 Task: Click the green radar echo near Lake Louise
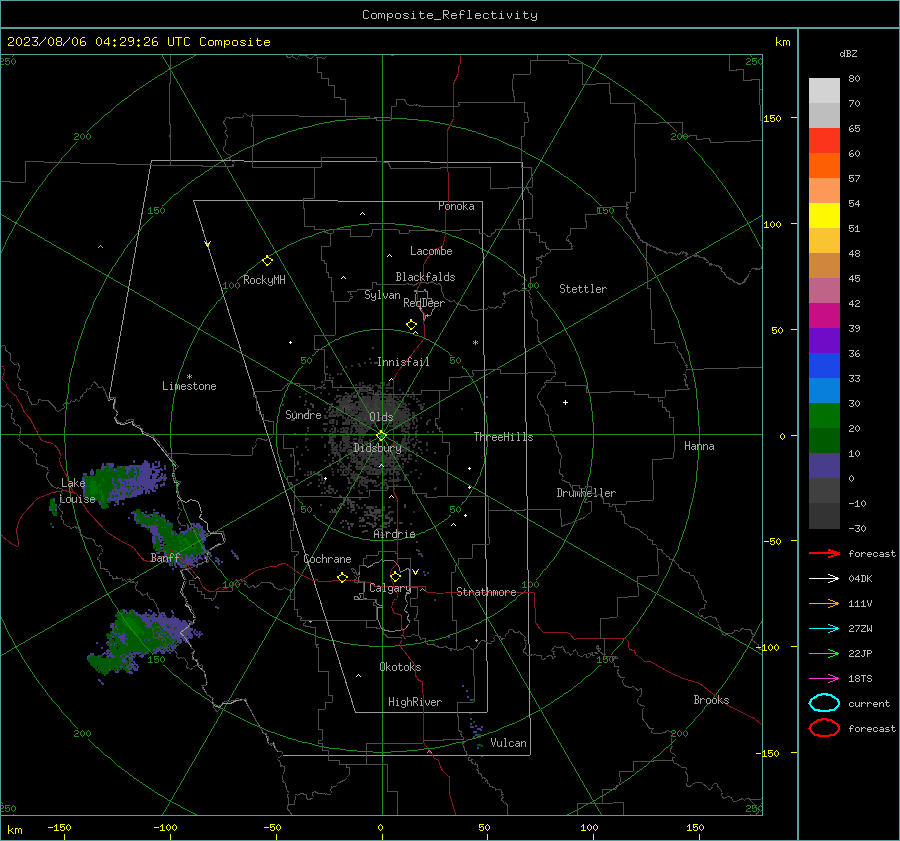(122, 483)
